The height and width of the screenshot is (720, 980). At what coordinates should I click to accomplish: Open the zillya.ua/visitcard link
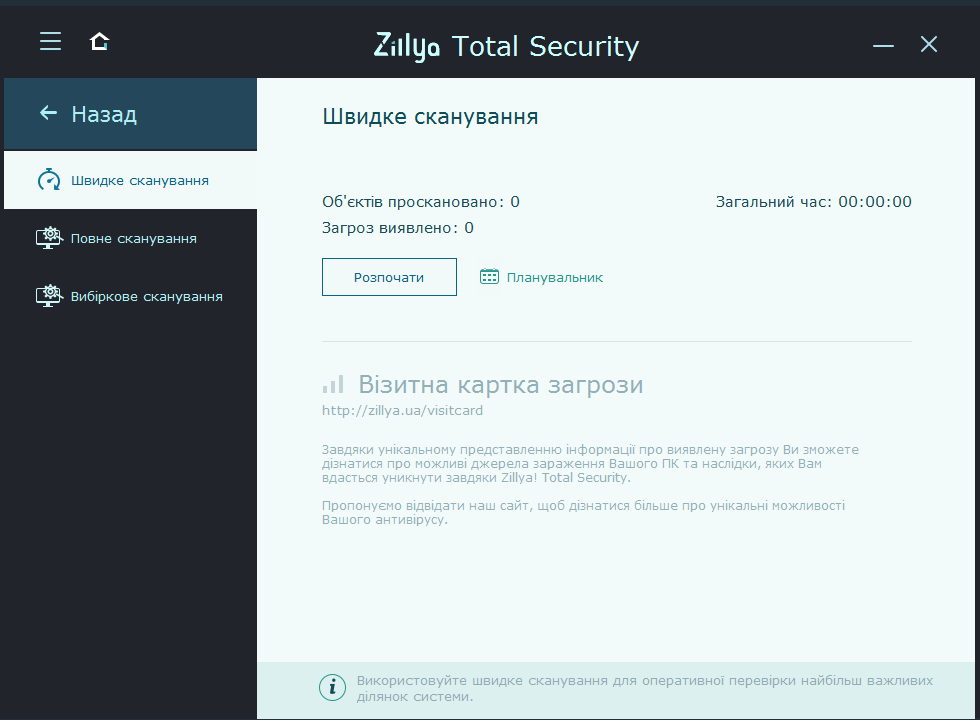click(402, 409)
